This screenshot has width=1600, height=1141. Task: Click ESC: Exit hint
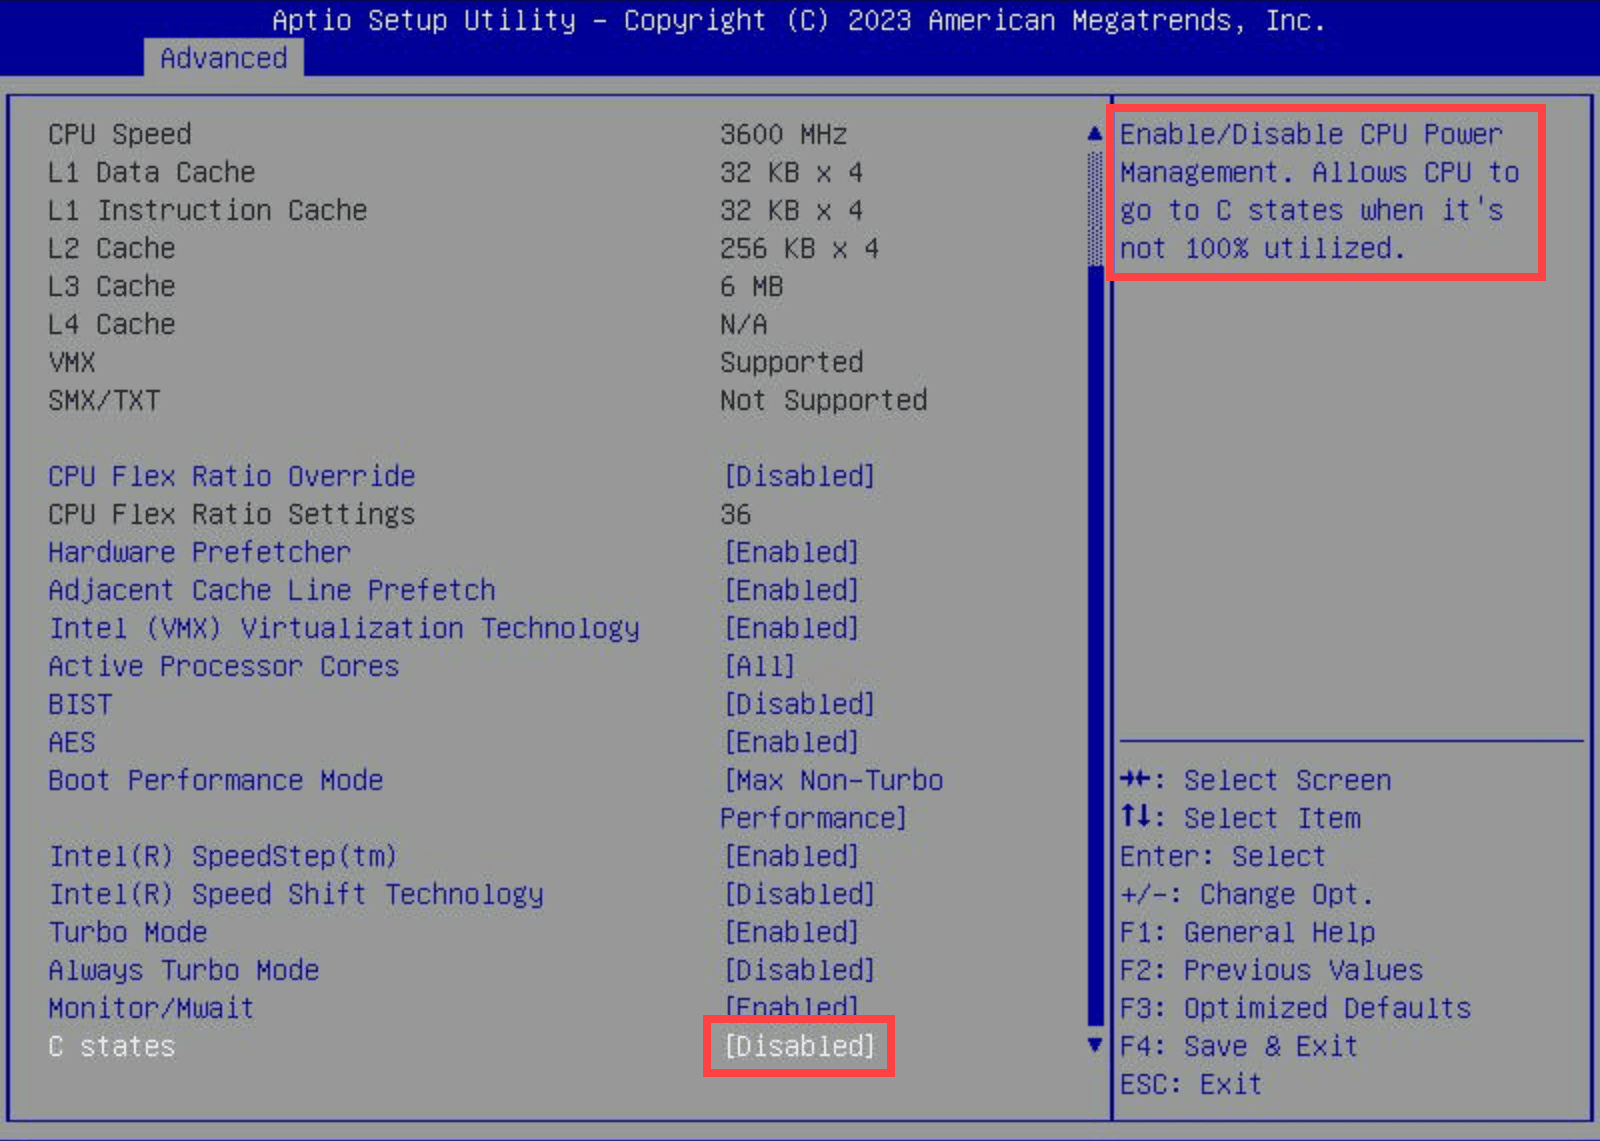point(1191,1084)
